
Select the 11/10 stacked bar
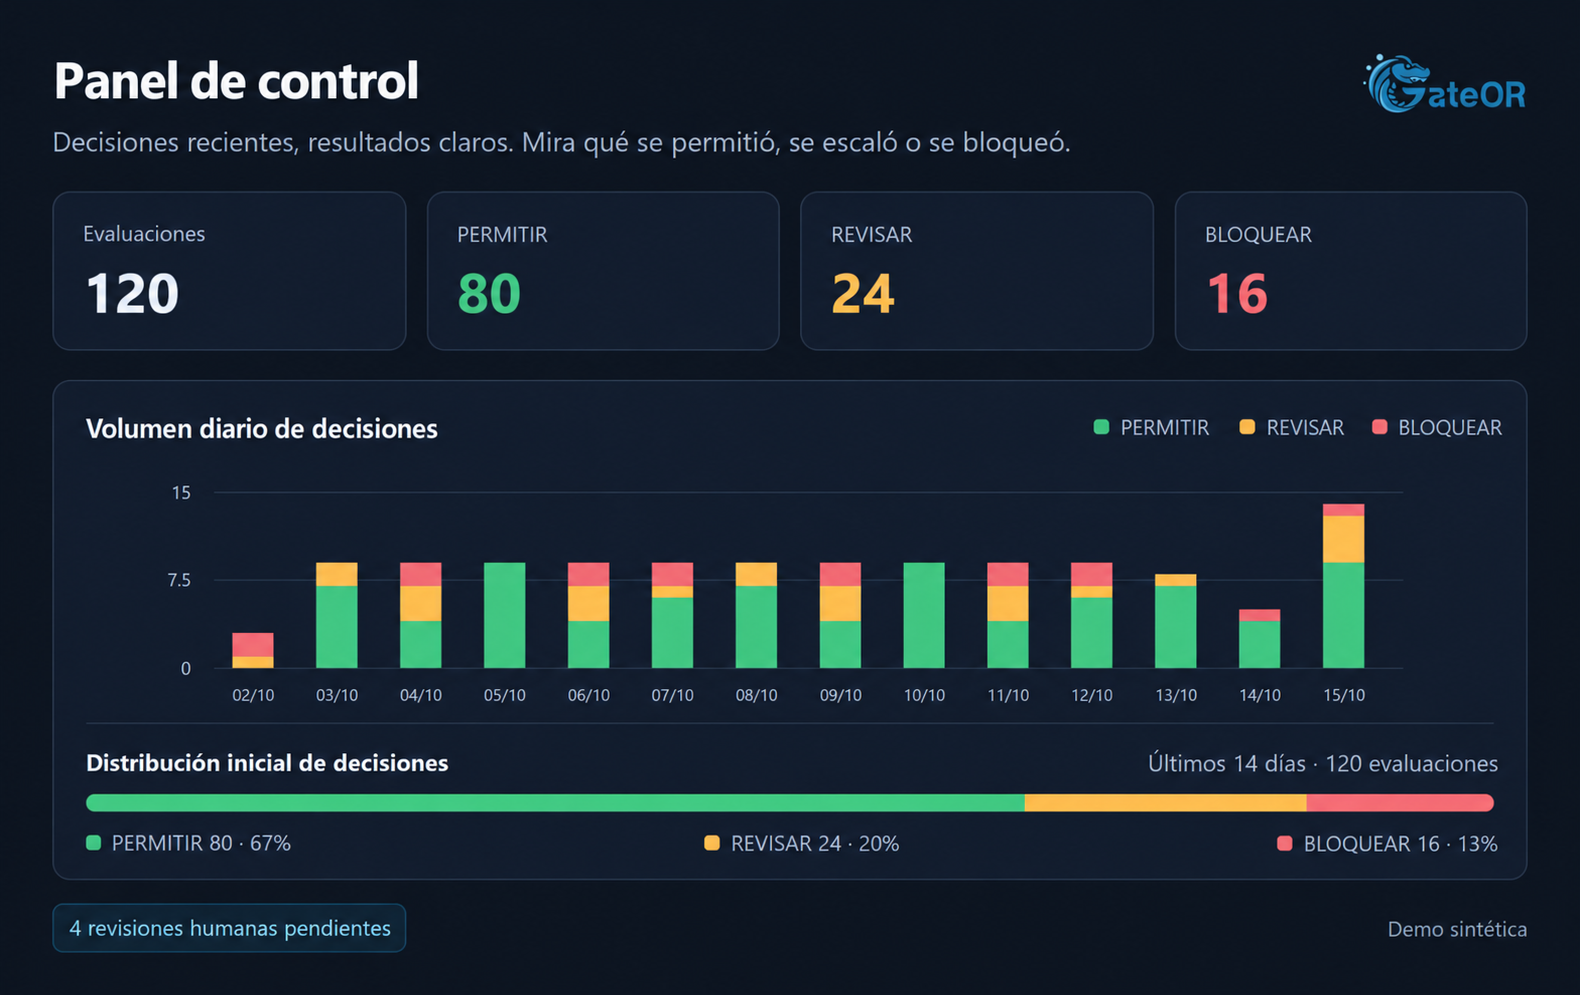click(1008, 615)
